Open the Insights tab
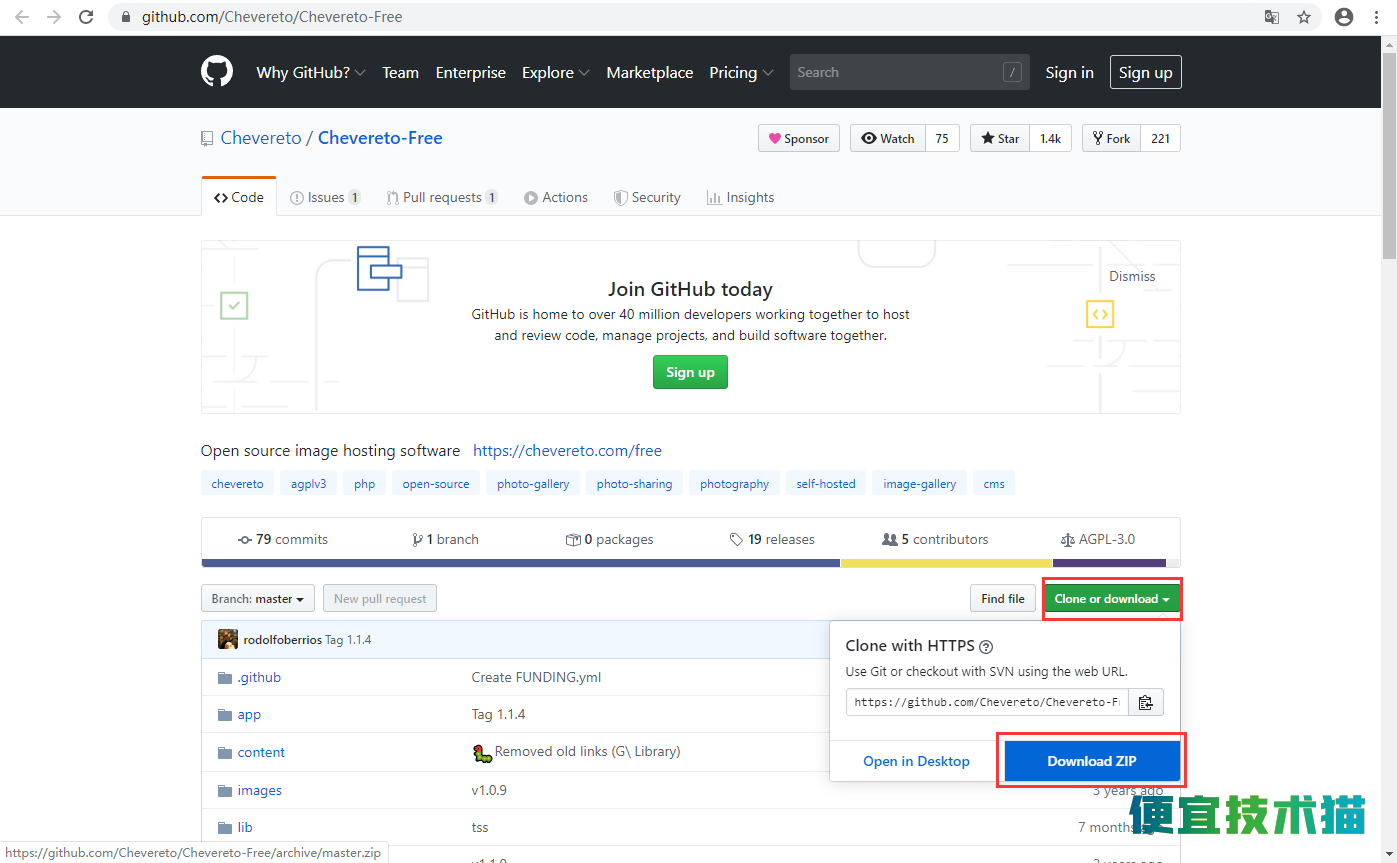 (x=741, y=197)
